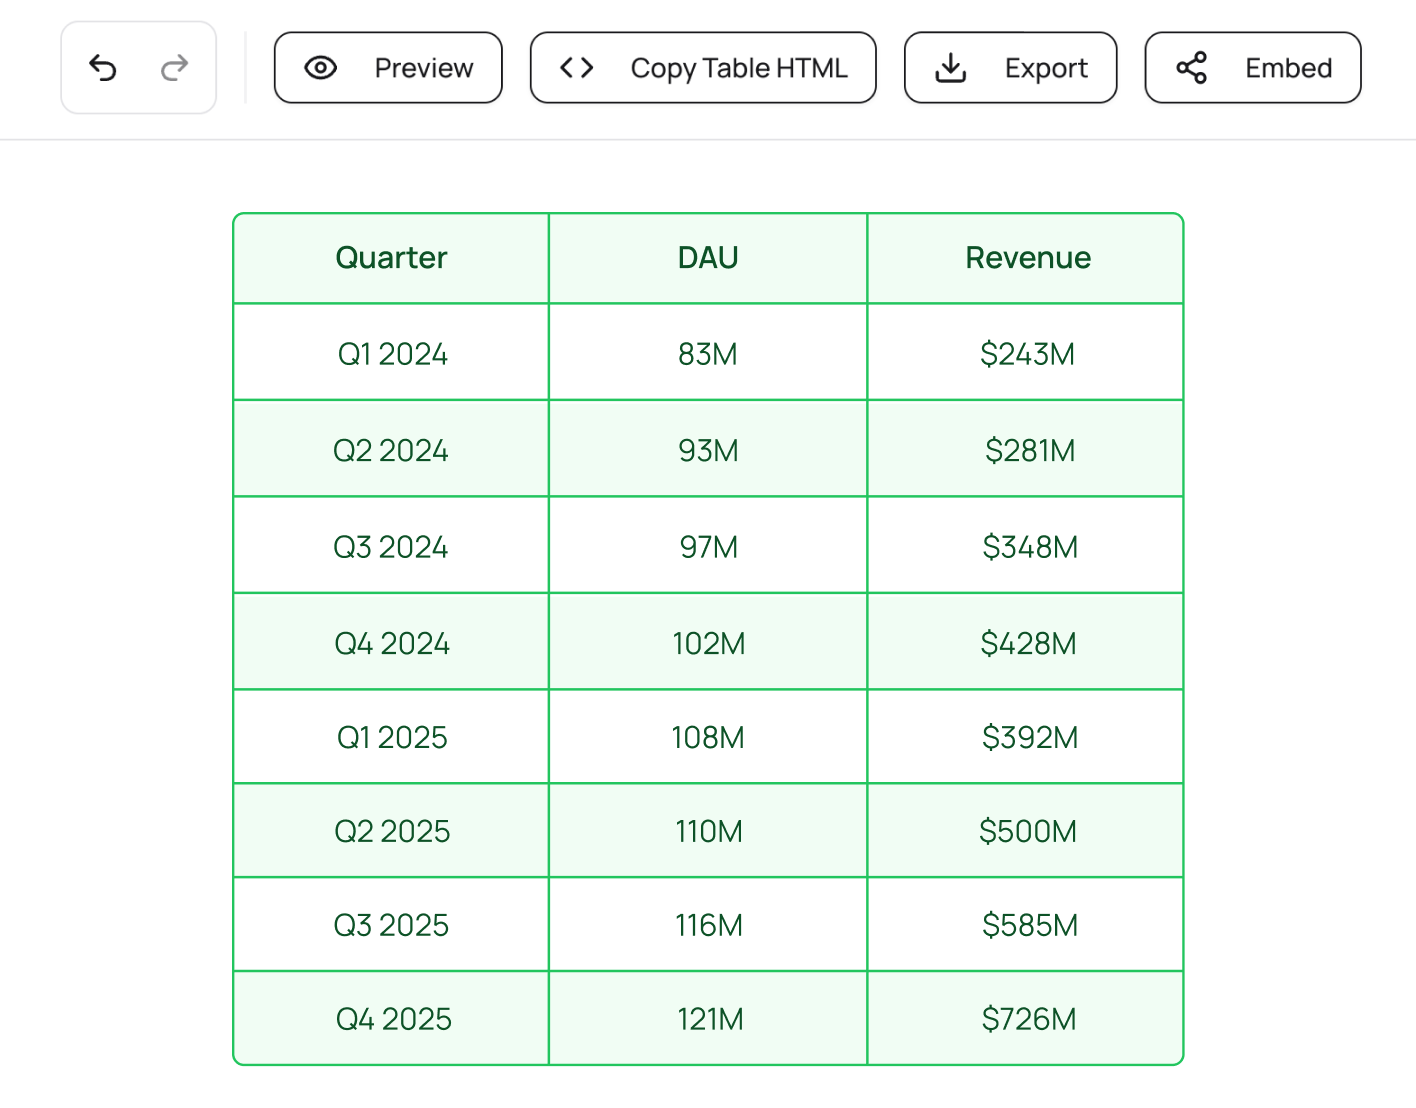Select the Q1 2024 quarter cell
Image resolution: width=1416 pixels, height=1108 pixels.
tap(391, 352)
